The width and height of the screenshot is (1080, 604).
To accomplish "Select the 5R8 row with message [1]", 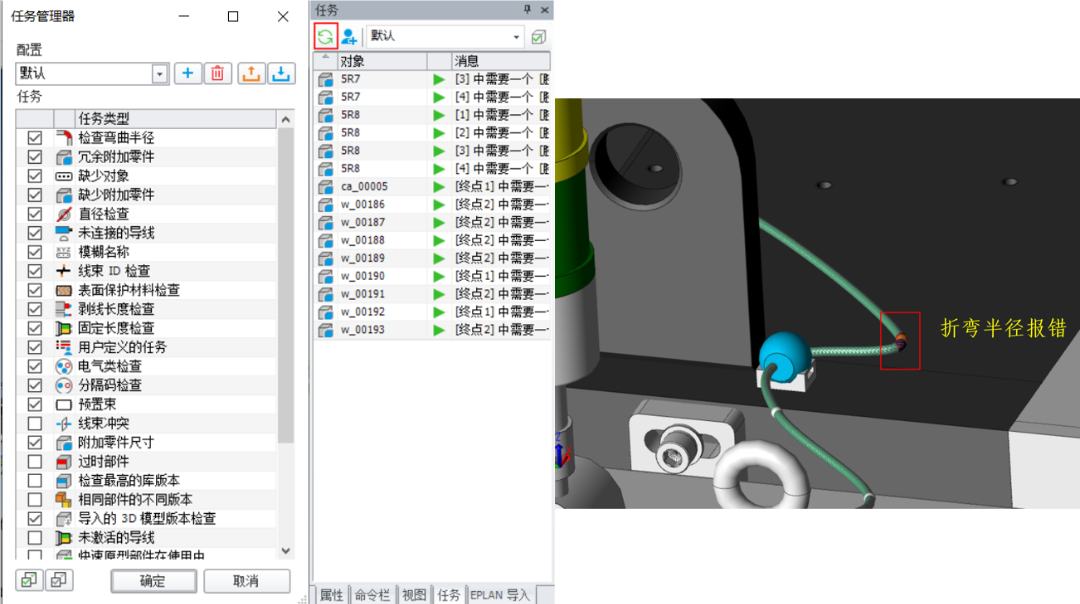I will 433,115.
